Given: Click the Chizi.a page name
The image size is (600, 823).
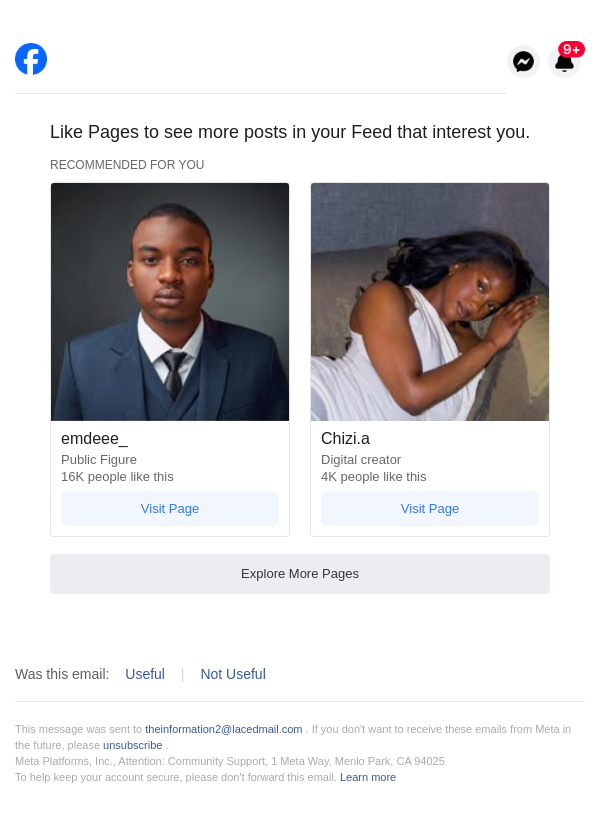Looking at the screenshot, I should click(345, 438).
